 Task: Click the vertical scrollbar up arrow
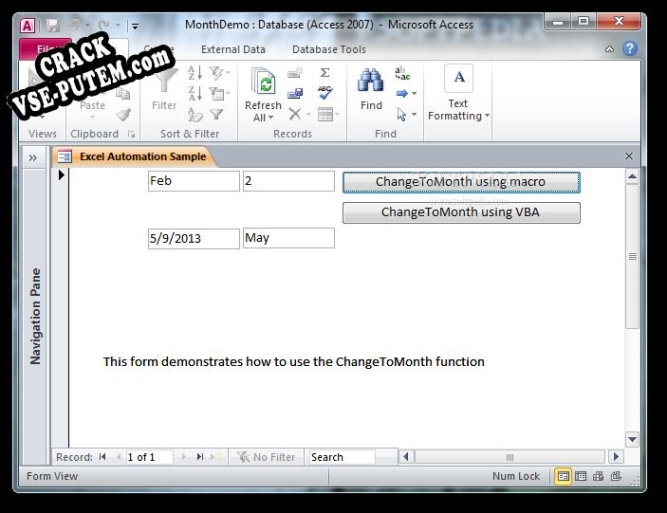coord(632,176)
